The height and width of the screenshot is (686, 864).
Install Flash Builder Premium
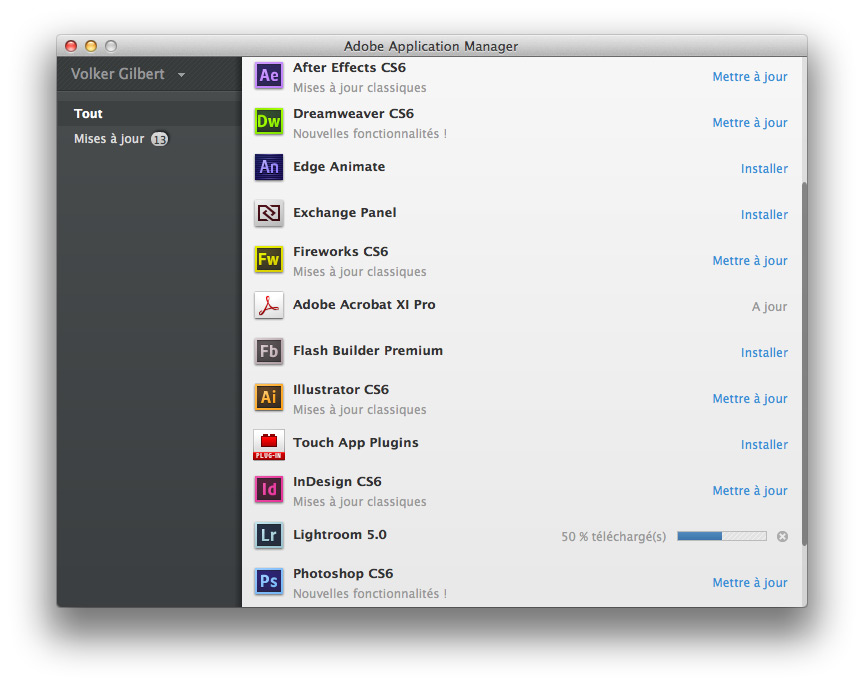[764, 353]
